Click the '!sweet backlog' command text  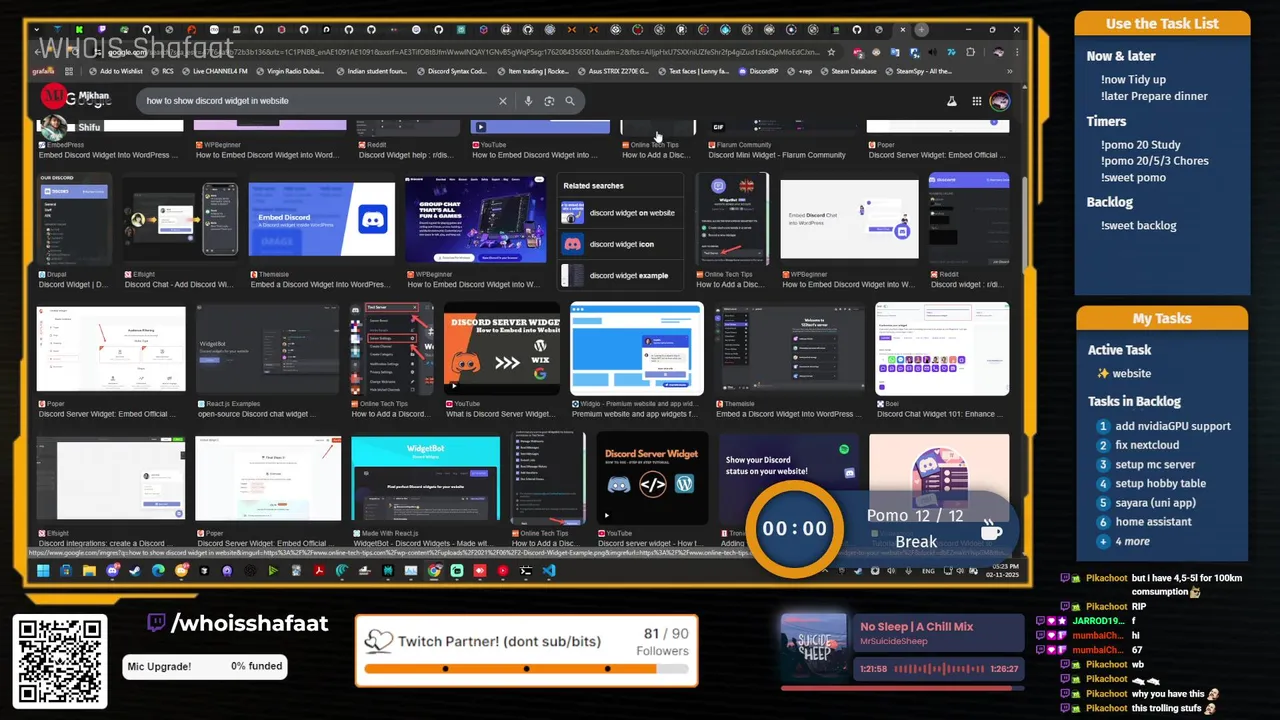tap(1138, 225)
